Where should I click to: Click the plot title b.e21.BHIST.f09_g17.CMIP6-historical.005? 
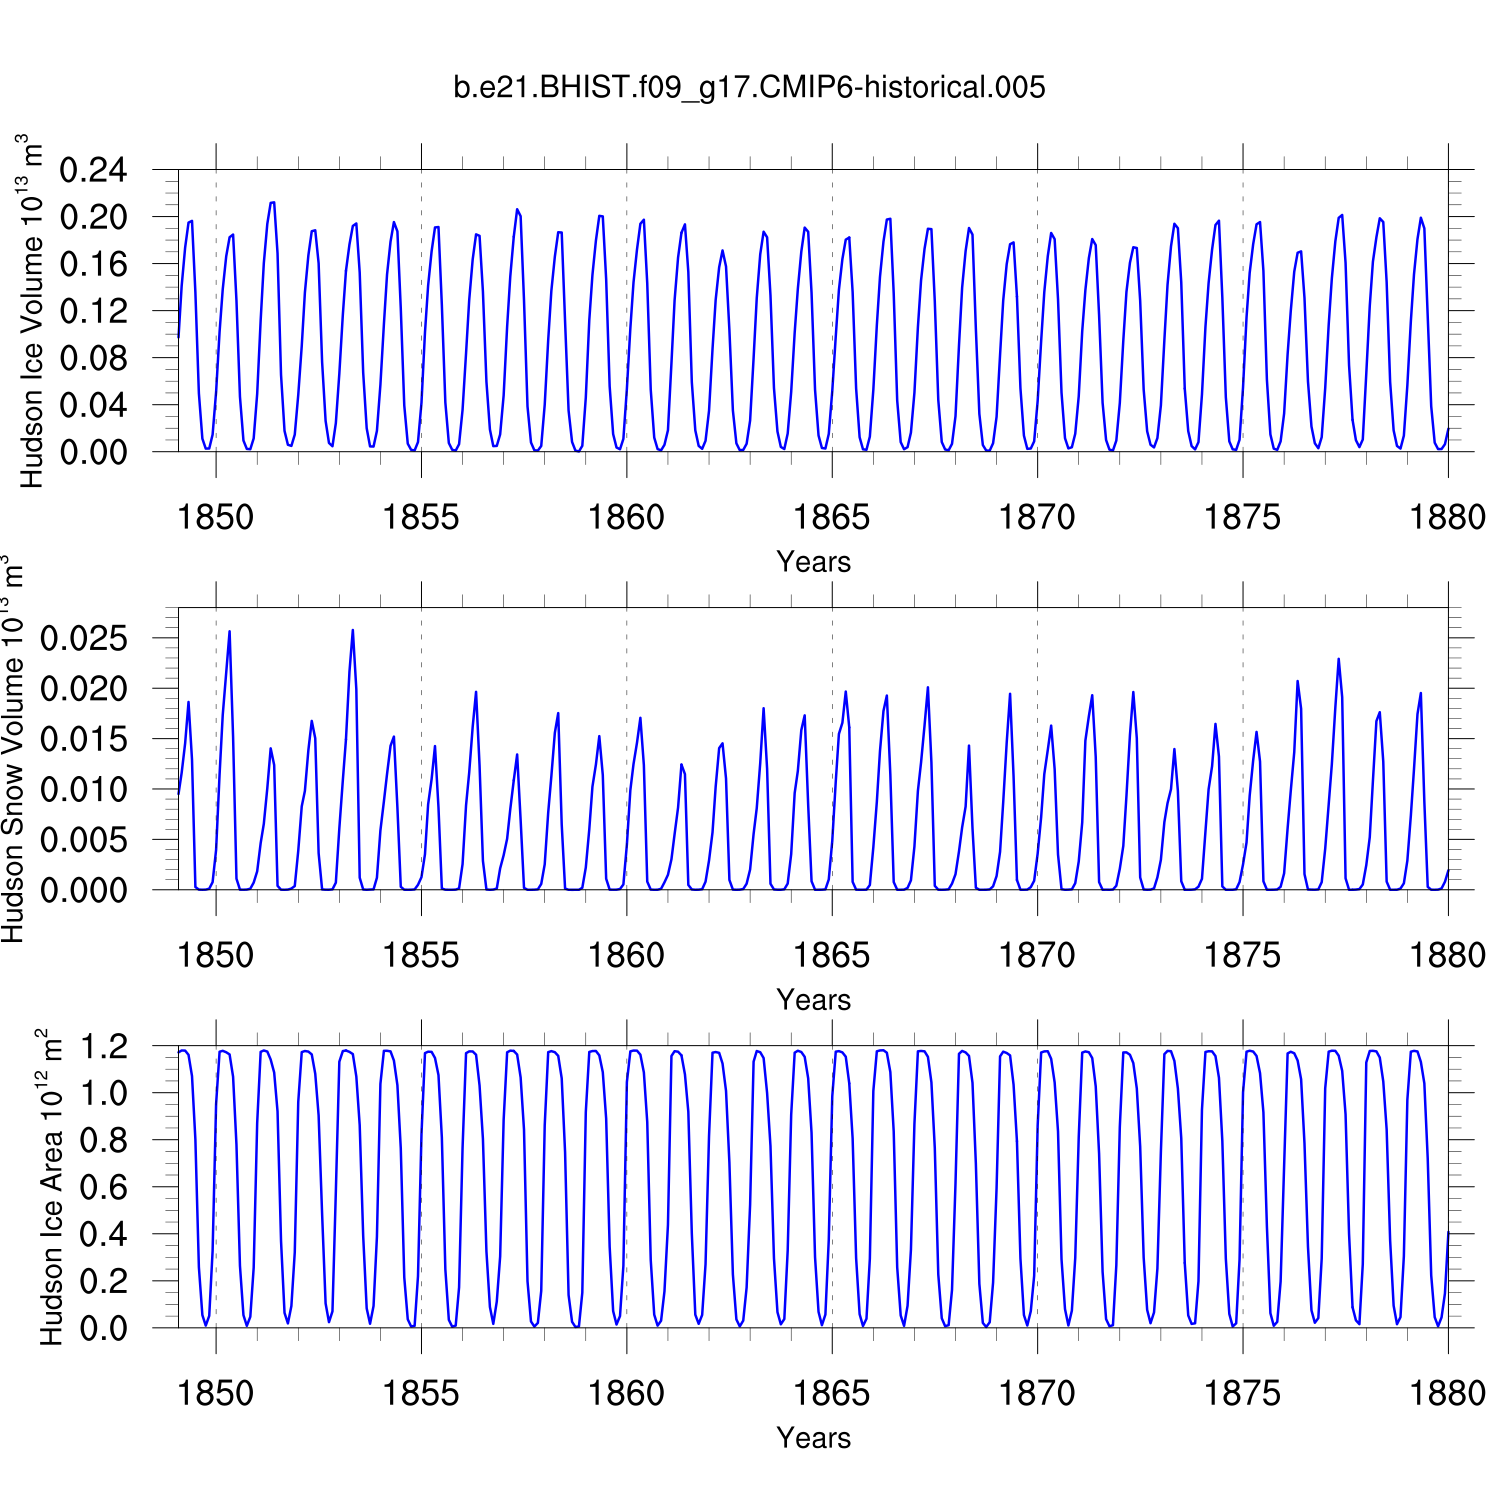(x=749, y=88)
